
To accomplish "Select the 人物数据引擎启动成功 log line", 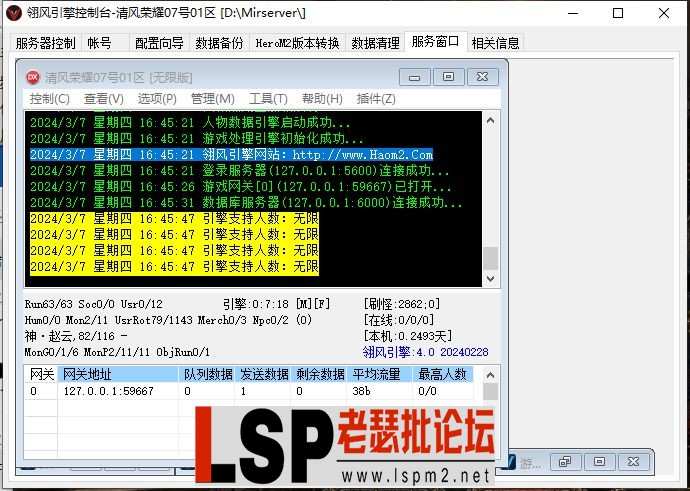I will point(190,122).
